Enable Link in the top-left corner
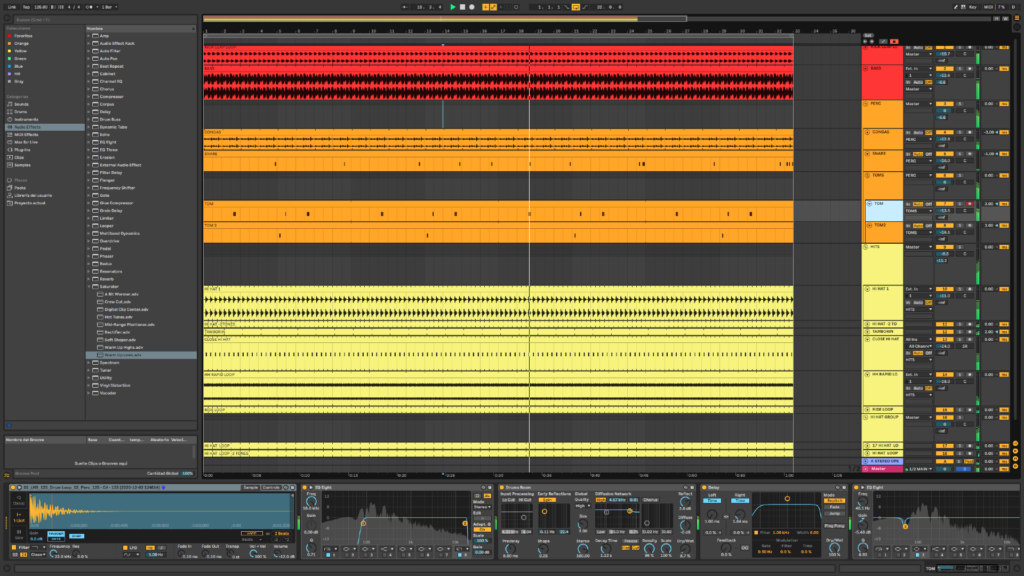The image size is (1024, 576). [x=12, y=7]
